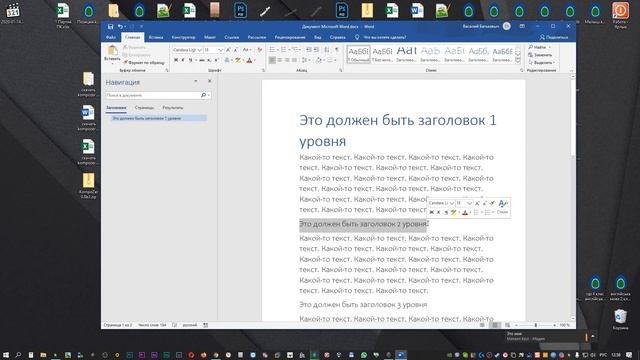This screenshot has height=360, width=640.
Task: Toggle Subscript in the ribbon
Action: tap(209, 60)
